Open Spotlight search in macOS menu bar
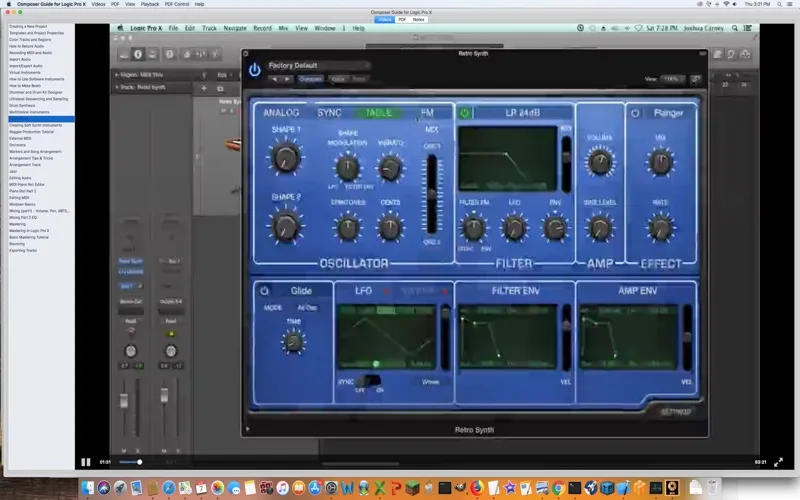Screen dimensions: 800x500 (779, 4)
